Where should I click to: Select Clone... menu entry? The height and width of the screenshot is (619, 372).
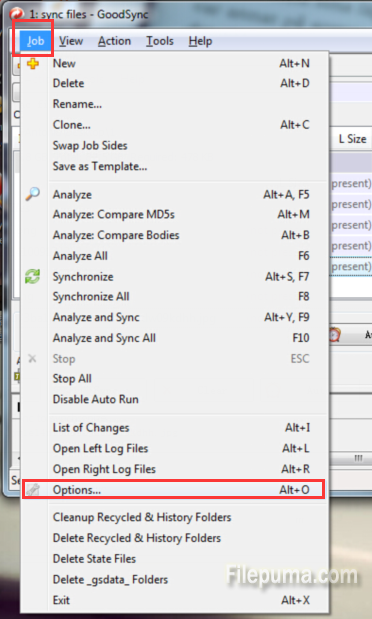coord(175,125)
